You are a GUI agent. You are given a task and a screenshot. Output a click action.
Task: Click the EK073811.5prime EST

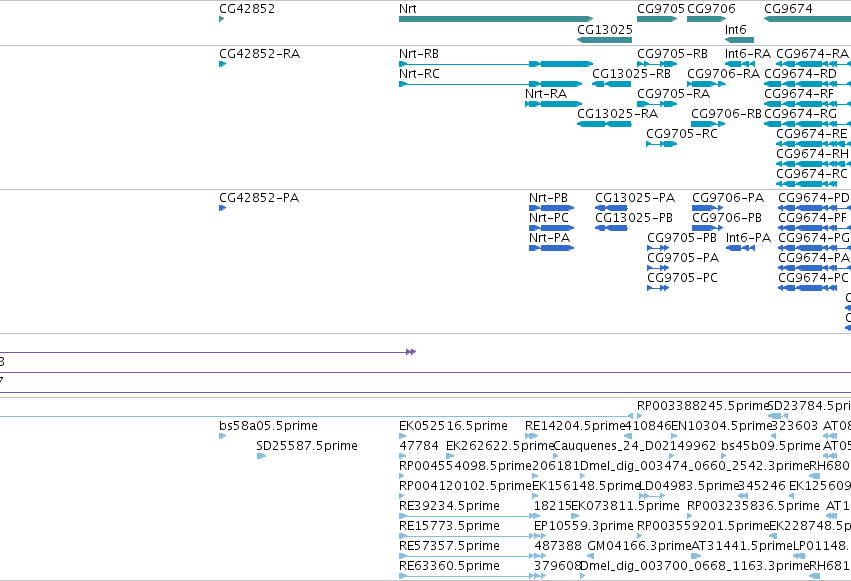pos(575,516)
